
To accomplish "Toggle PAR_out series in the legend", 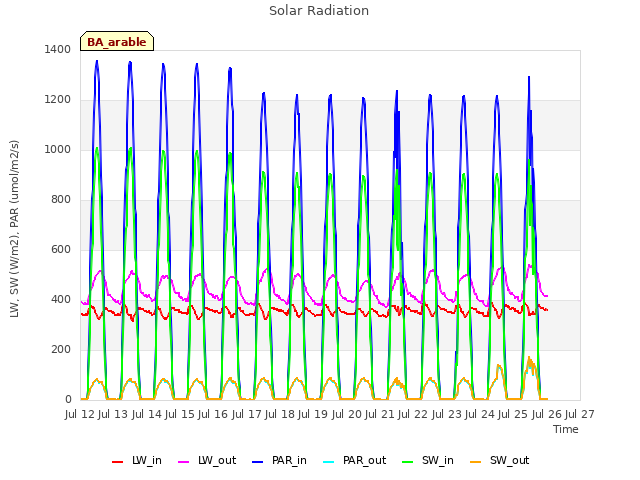I will [354, 461].
